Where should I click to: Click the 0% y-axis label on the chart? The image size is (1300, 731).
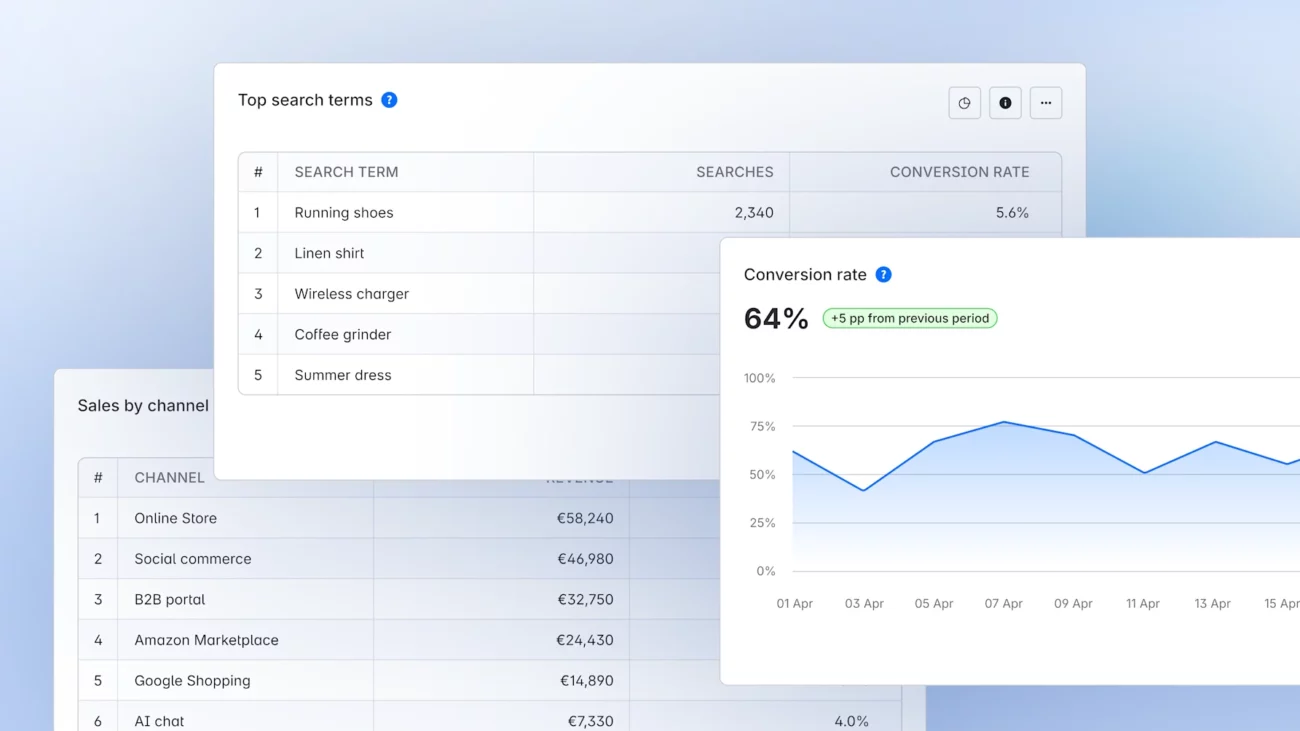point(766,571)
